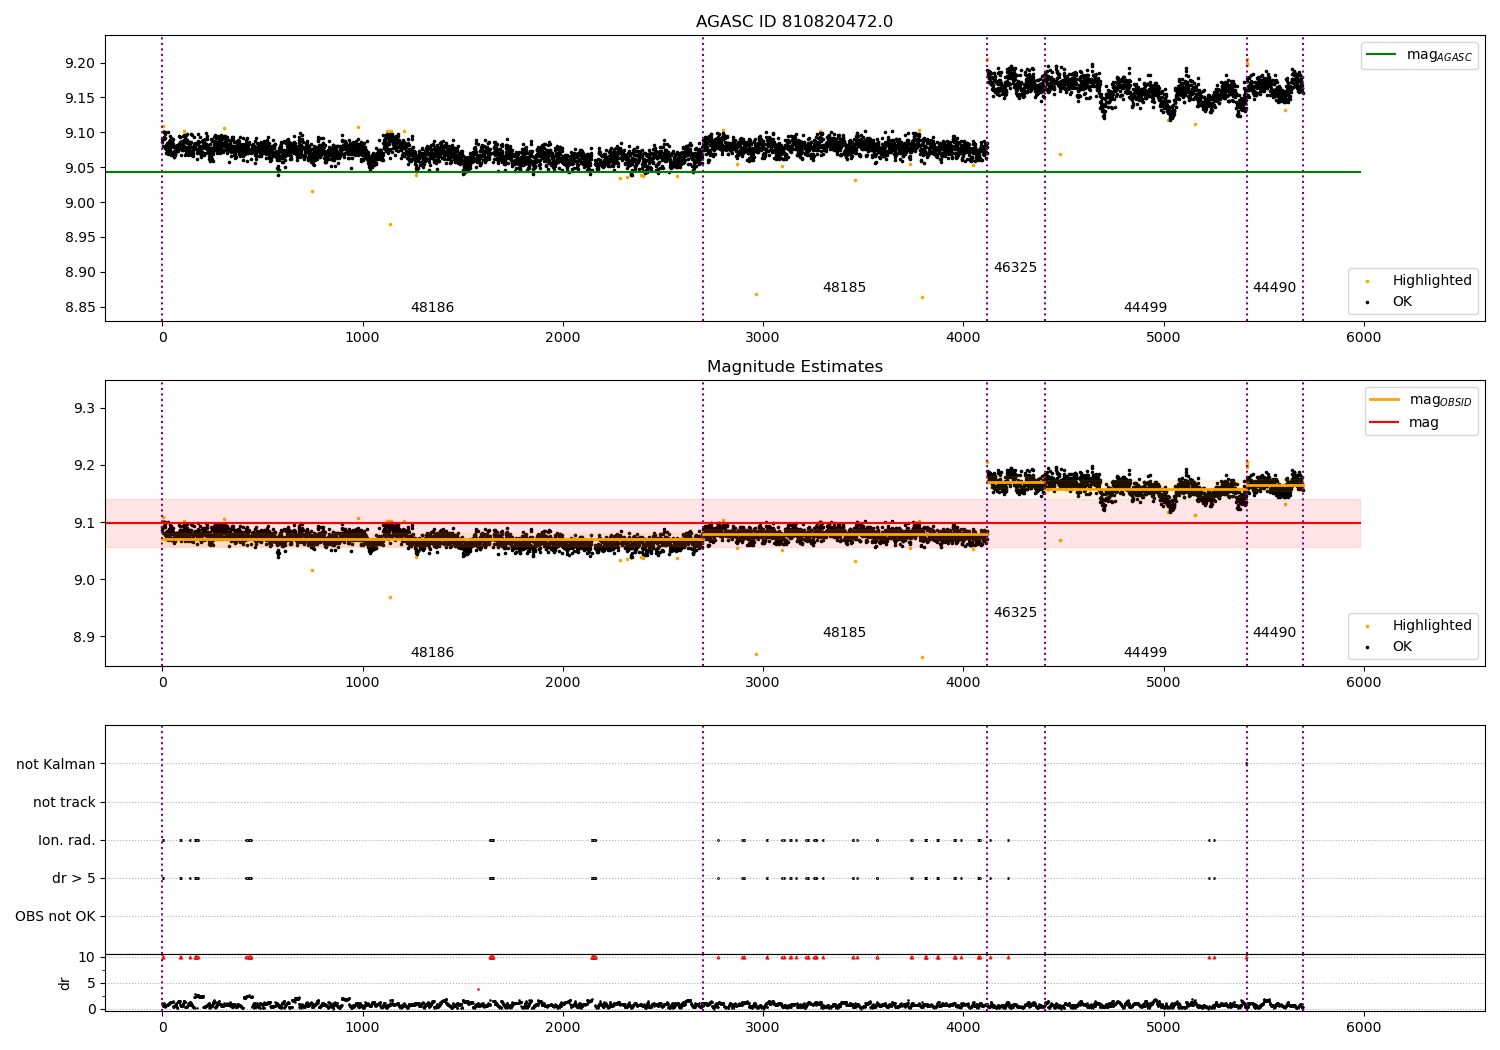The width and height of the screenshot is (1500, 1050).
Task: Click the not Kalman row label
Action: pyautogui.click(x=56, y=765)
